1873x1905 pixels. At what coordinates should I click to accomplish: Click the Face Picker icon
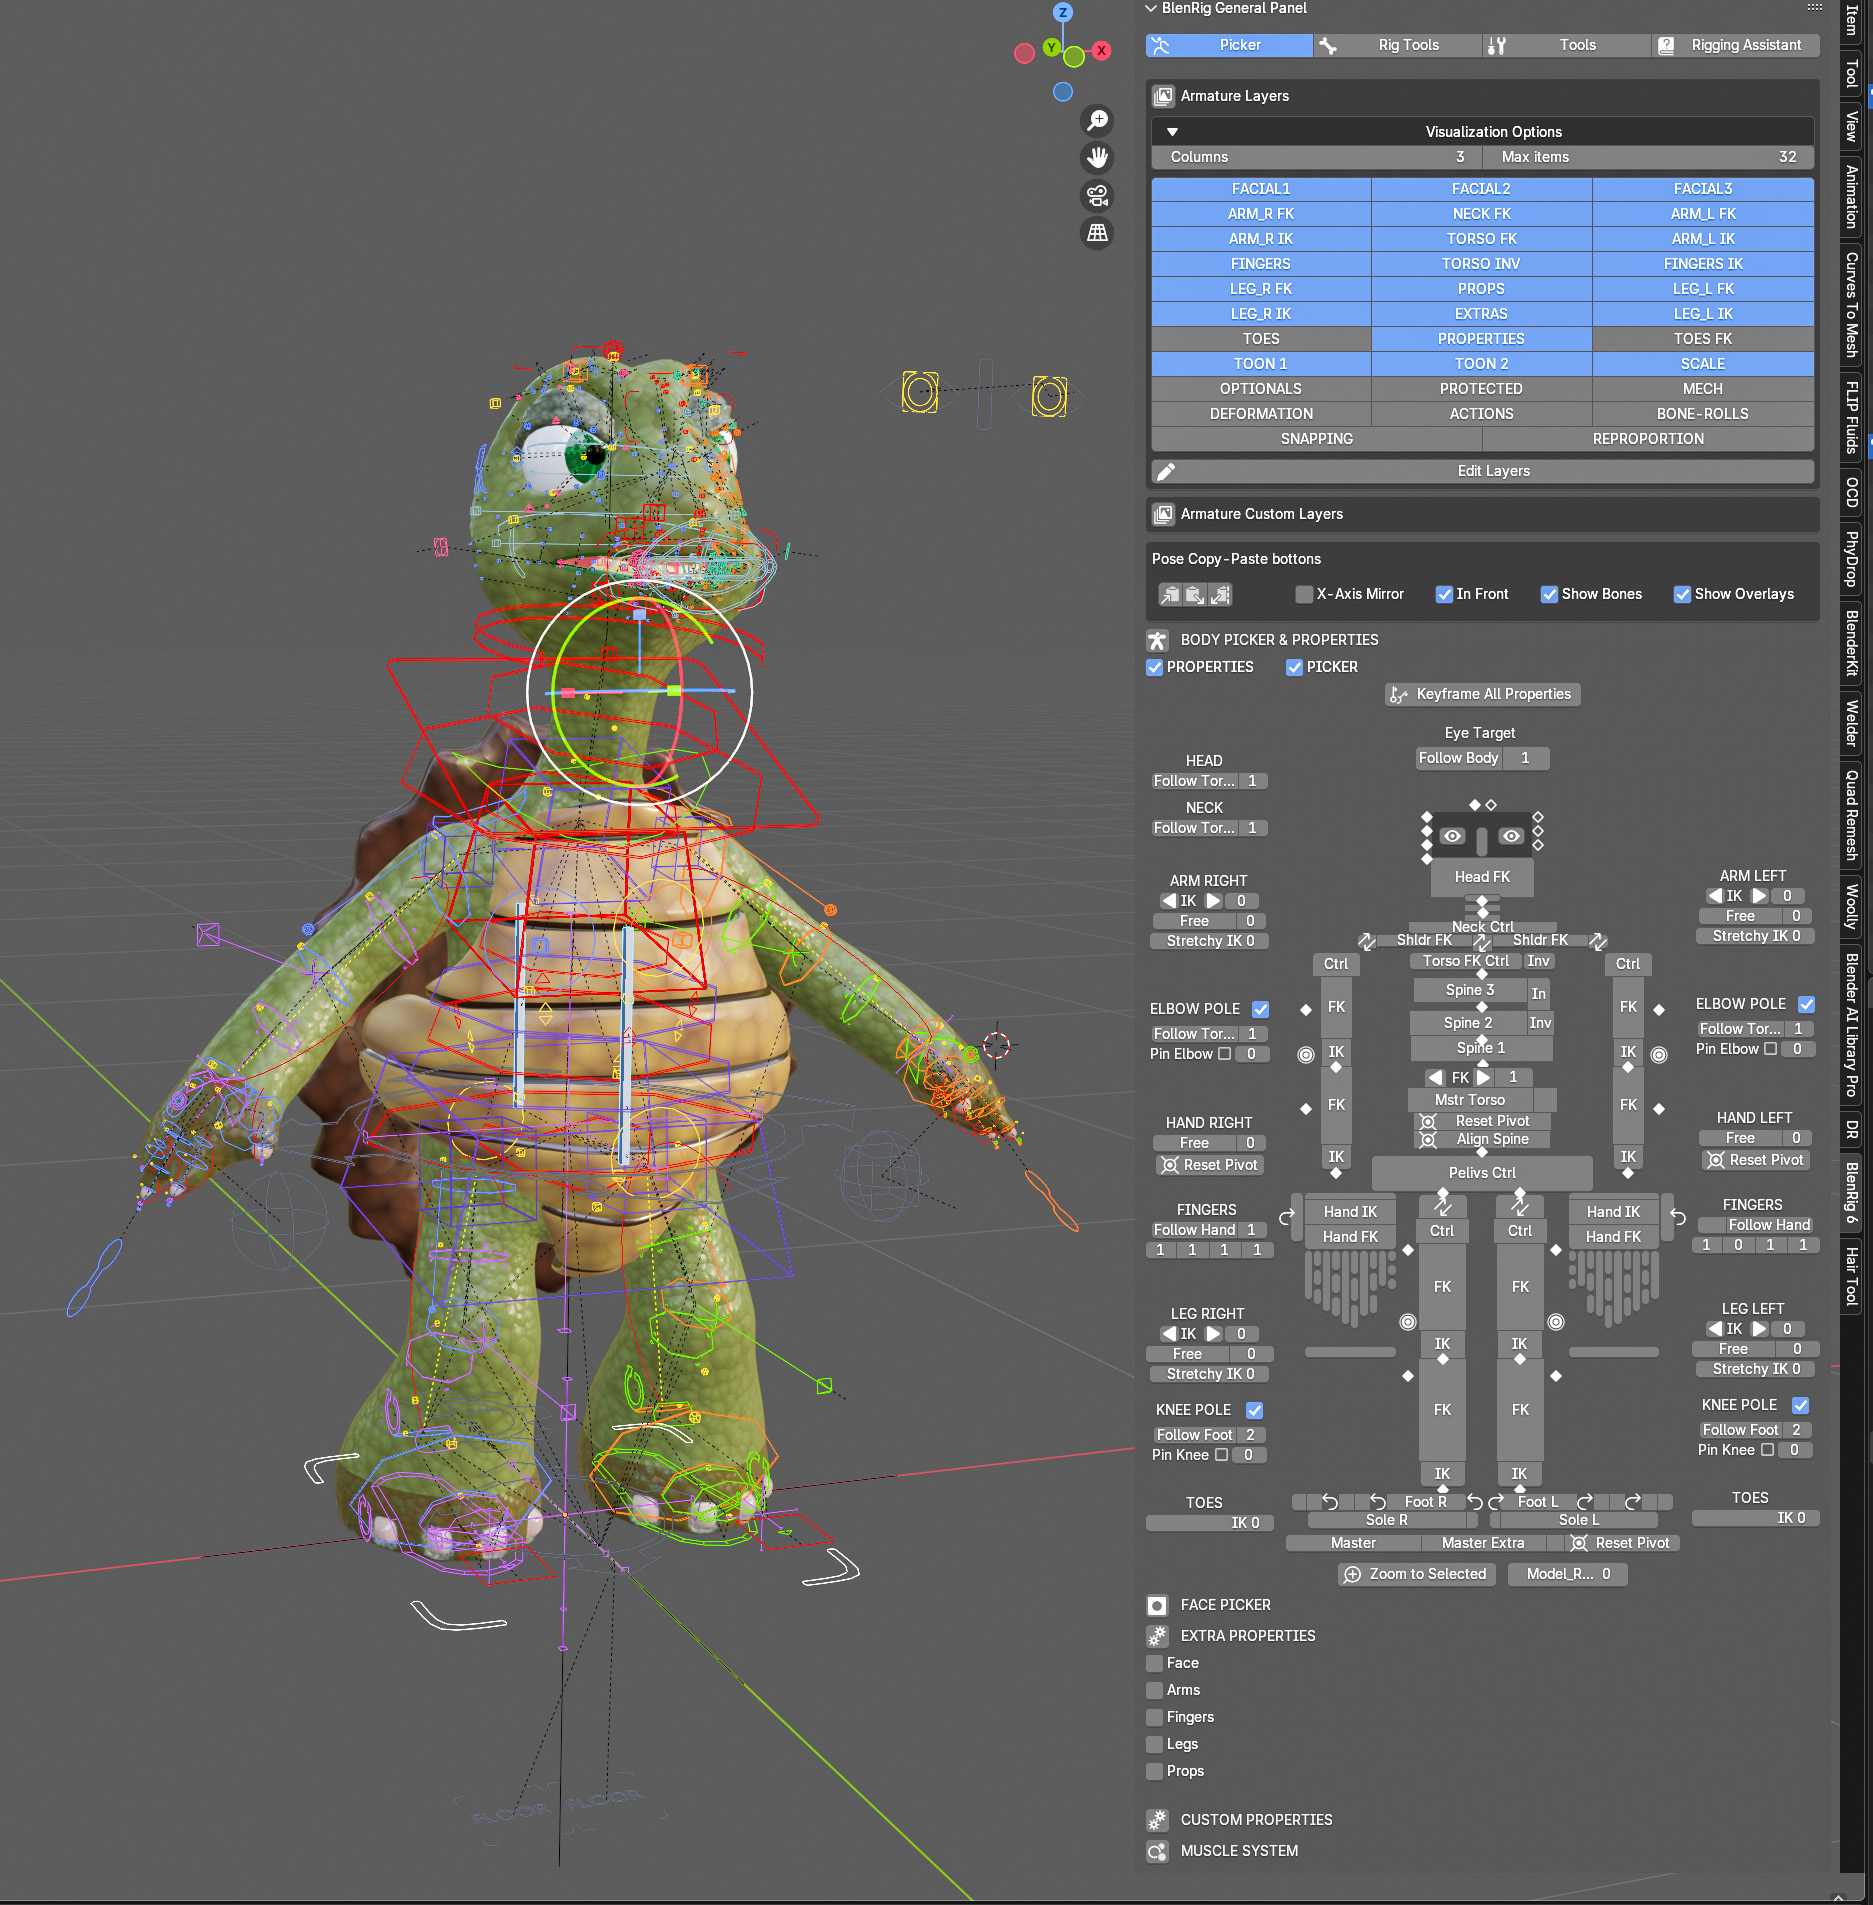pyautogui.click(x=1157, y=1605)
